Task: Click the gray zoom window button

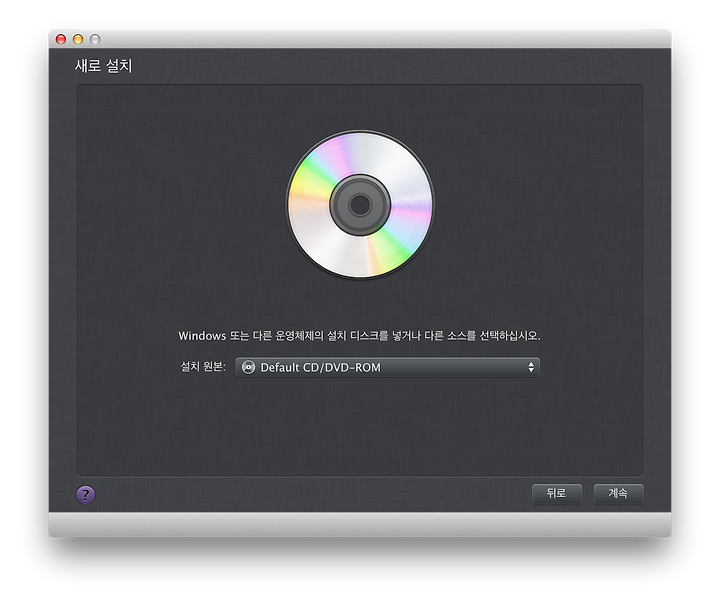Action: tap(95, 39)
